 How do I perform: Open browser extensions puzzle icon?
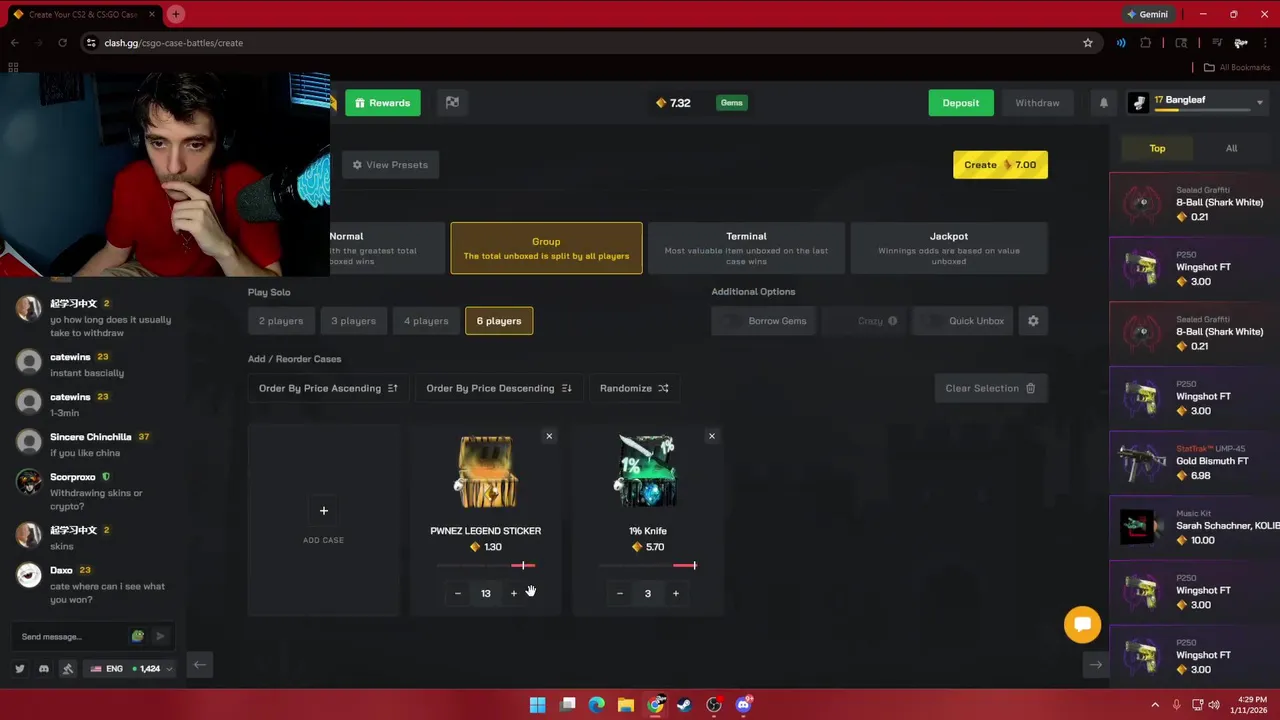point(1146,43)
